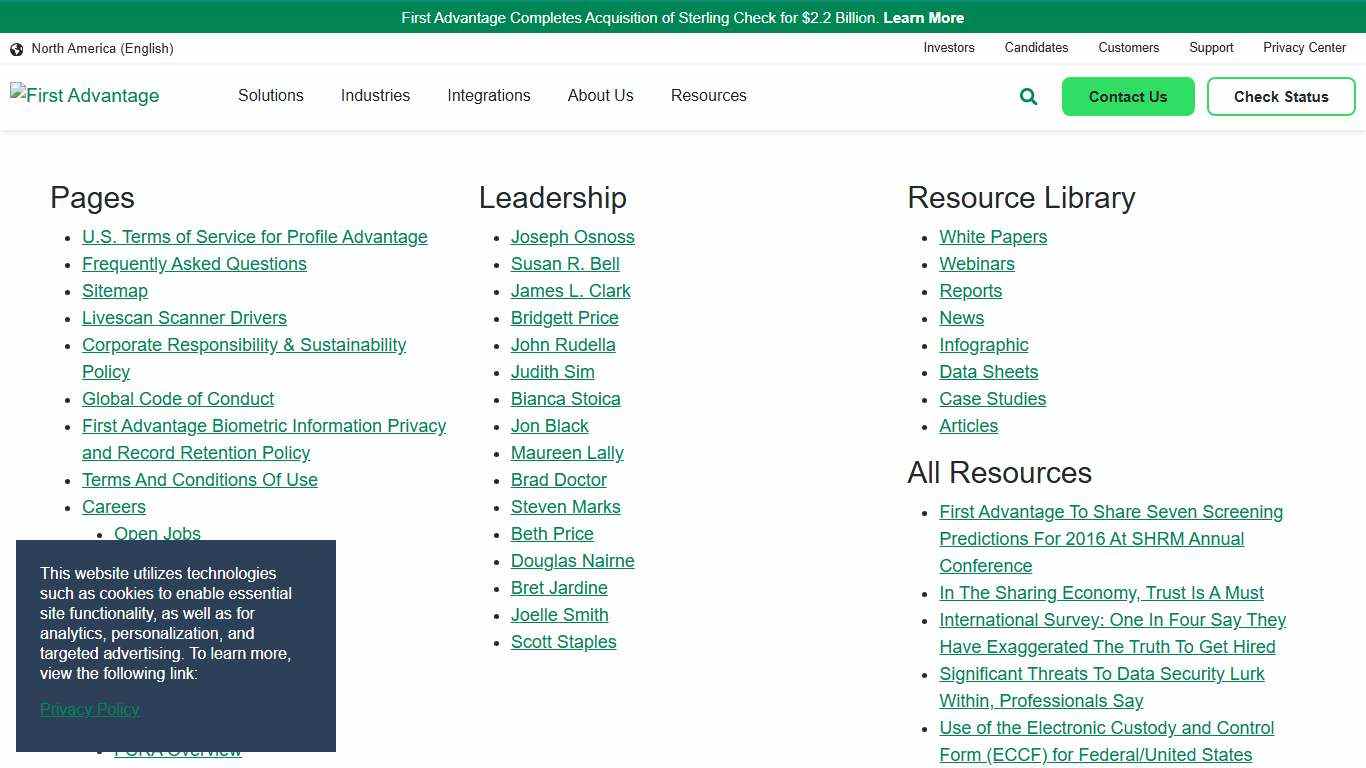Open the Solutions menu

[x=270, y=95]
